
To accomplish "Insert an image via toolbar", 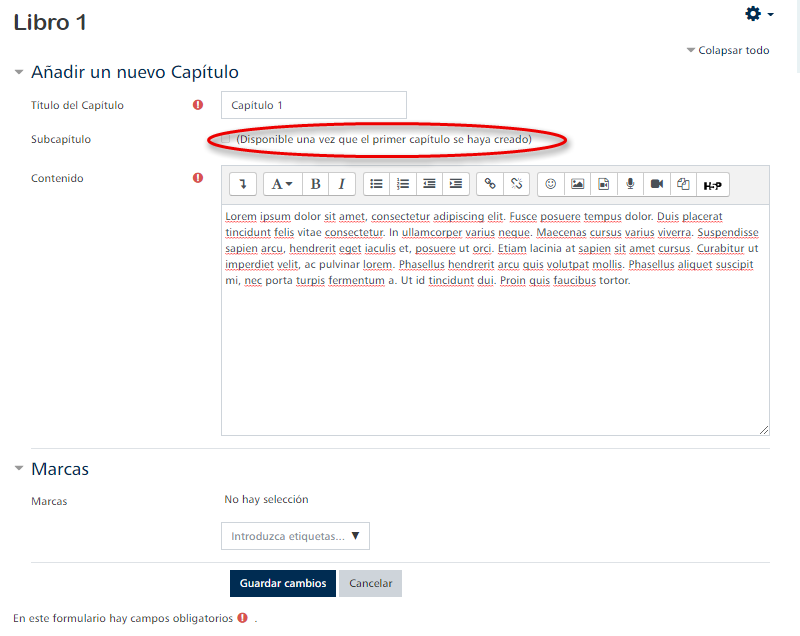I will (577, 184).
